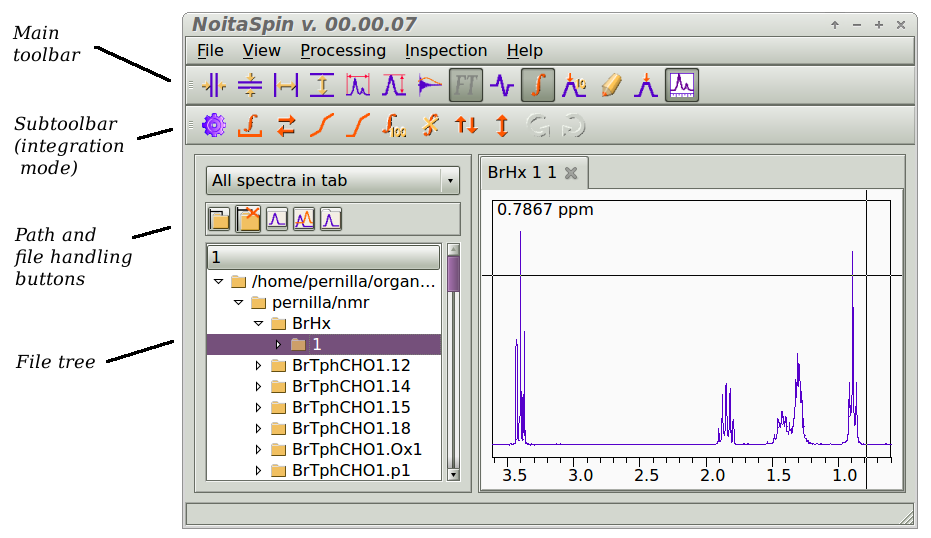Select the pernilla/nmr label in the tree
The width and height of the screenshot is (931, 538).
(321, 303)
